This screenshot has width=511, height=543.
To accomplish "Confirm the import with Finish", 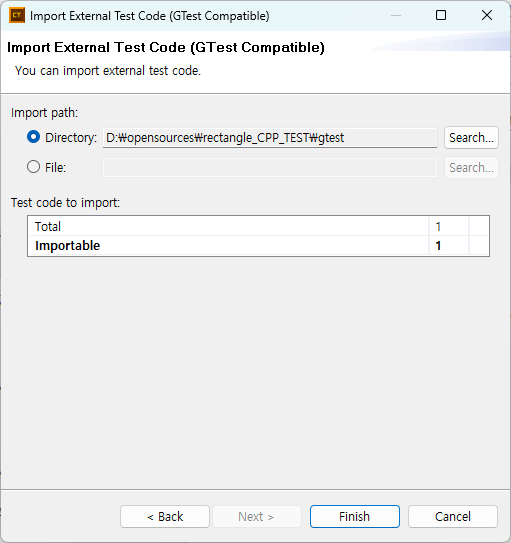I will [355, 516].
